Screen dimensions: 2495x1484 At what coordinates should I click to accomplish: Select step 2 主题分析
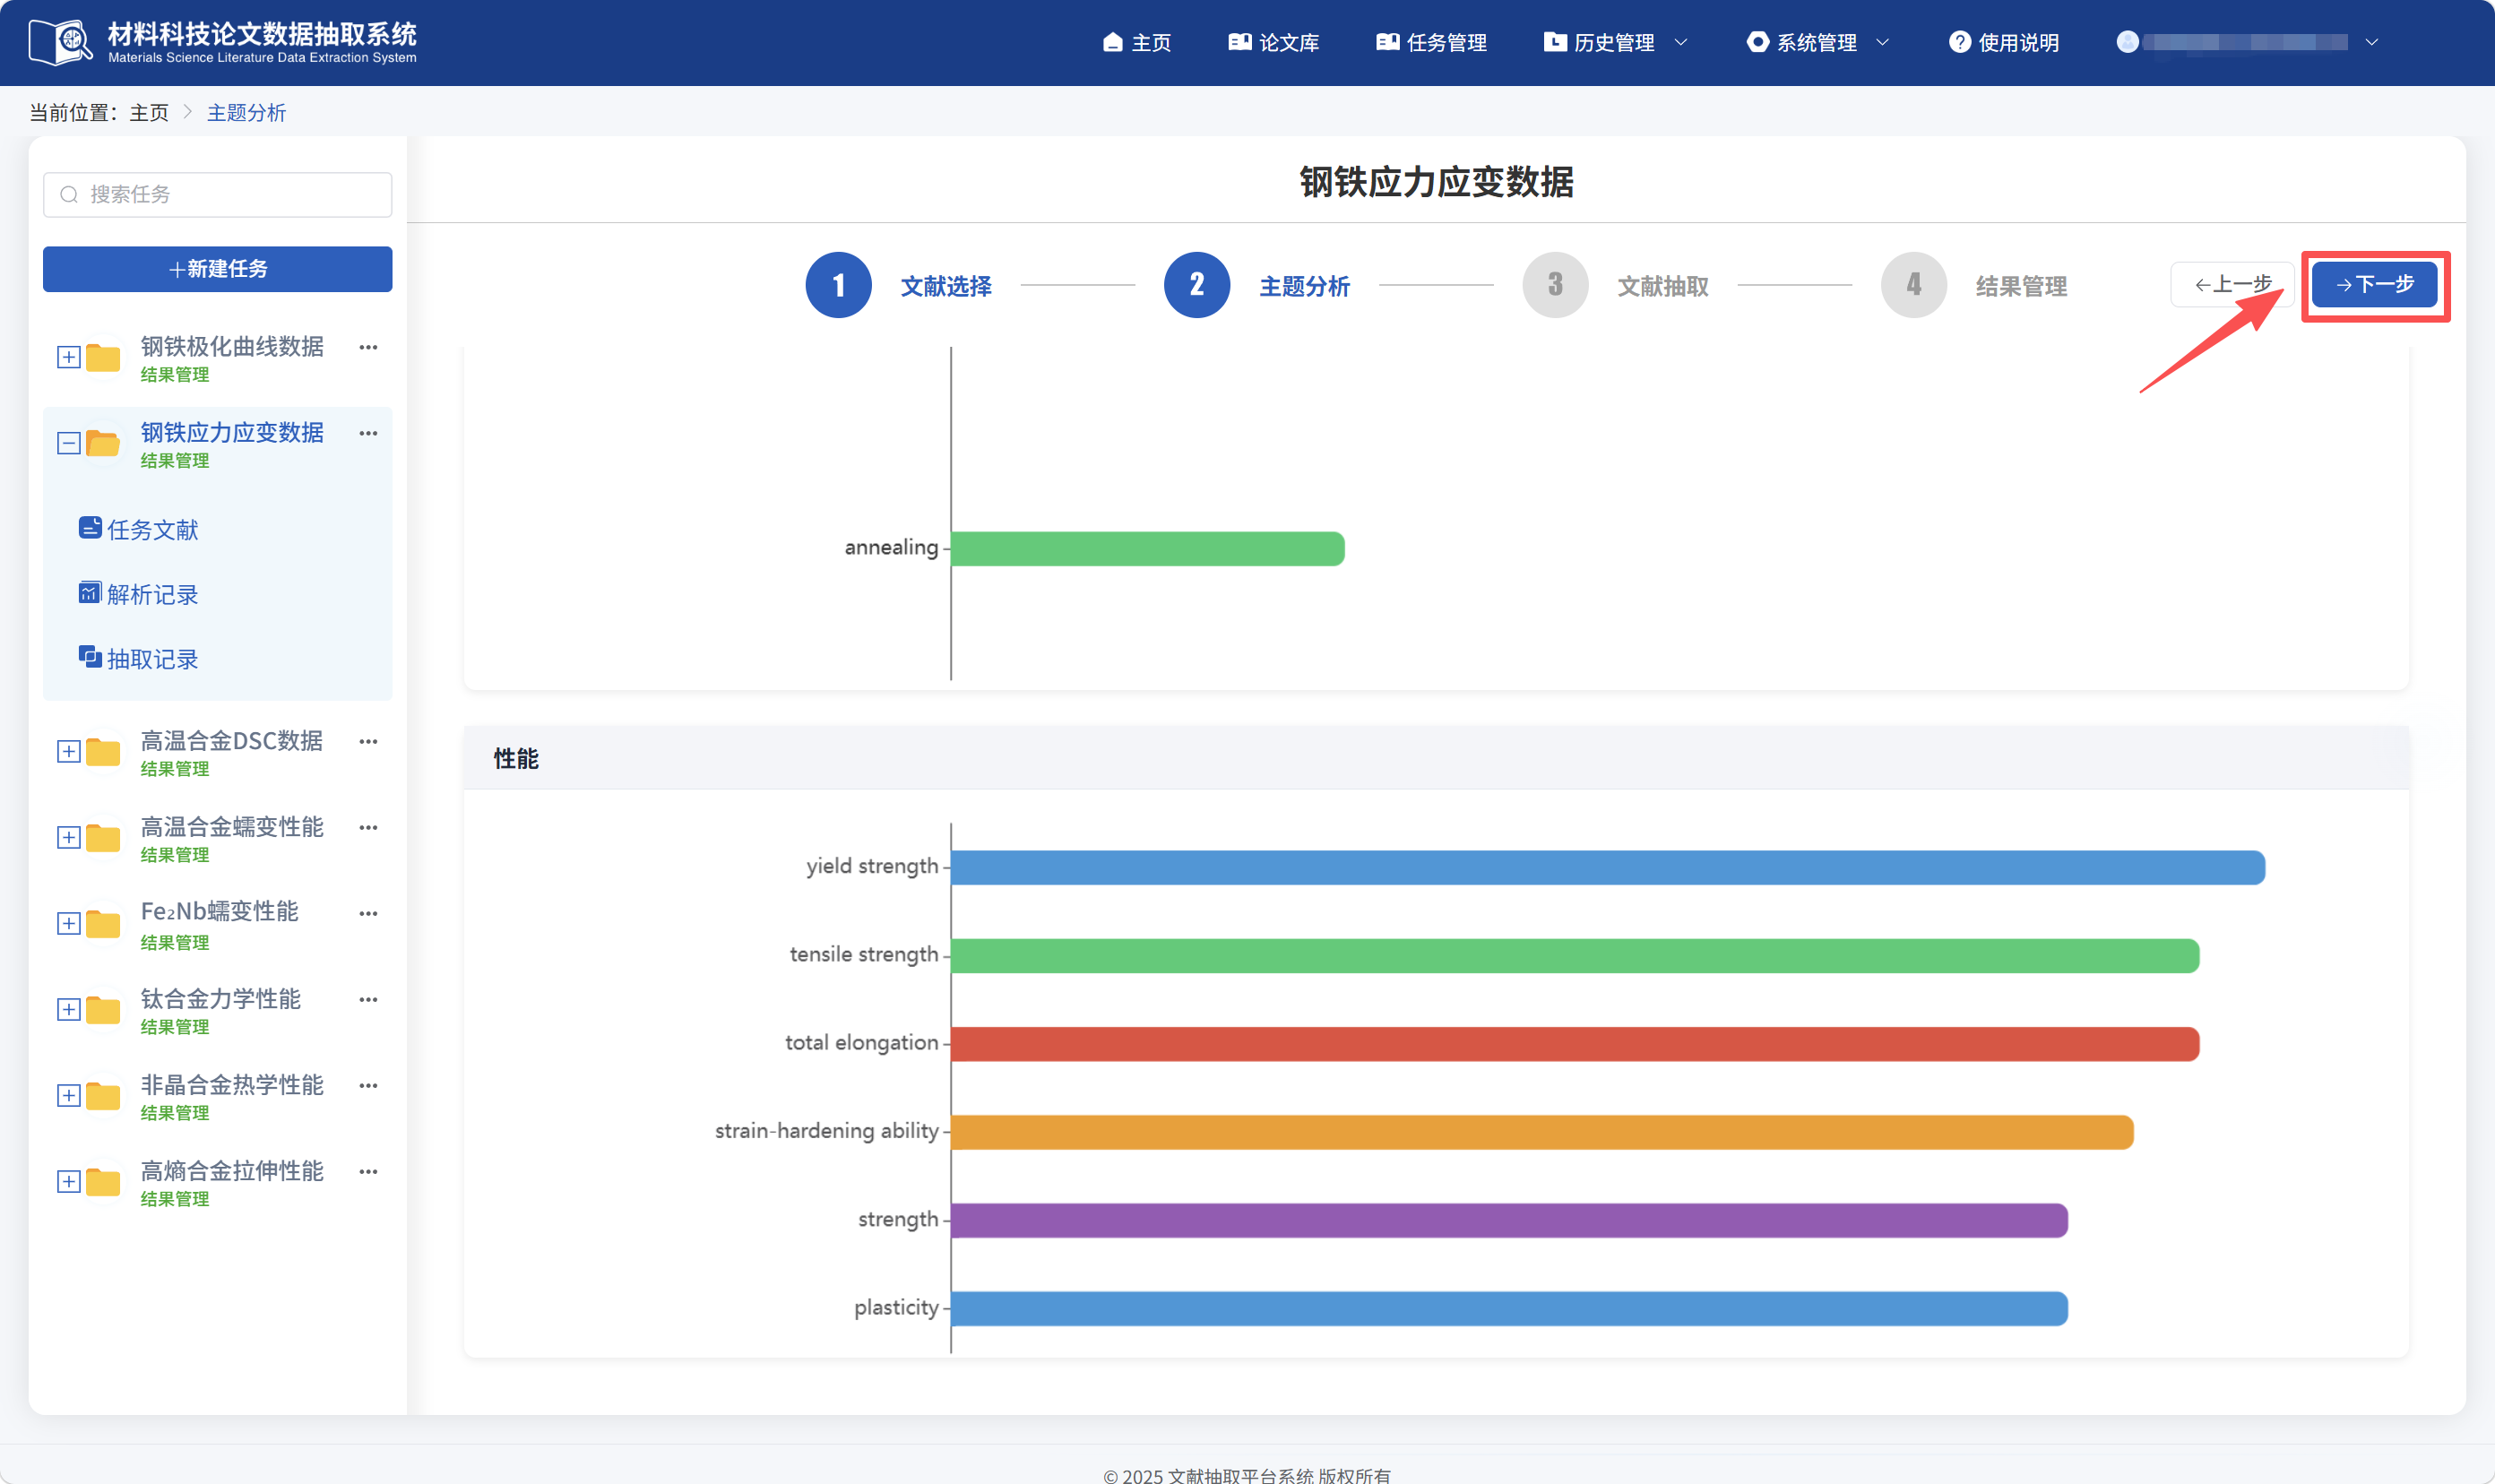pos(1257,285)
